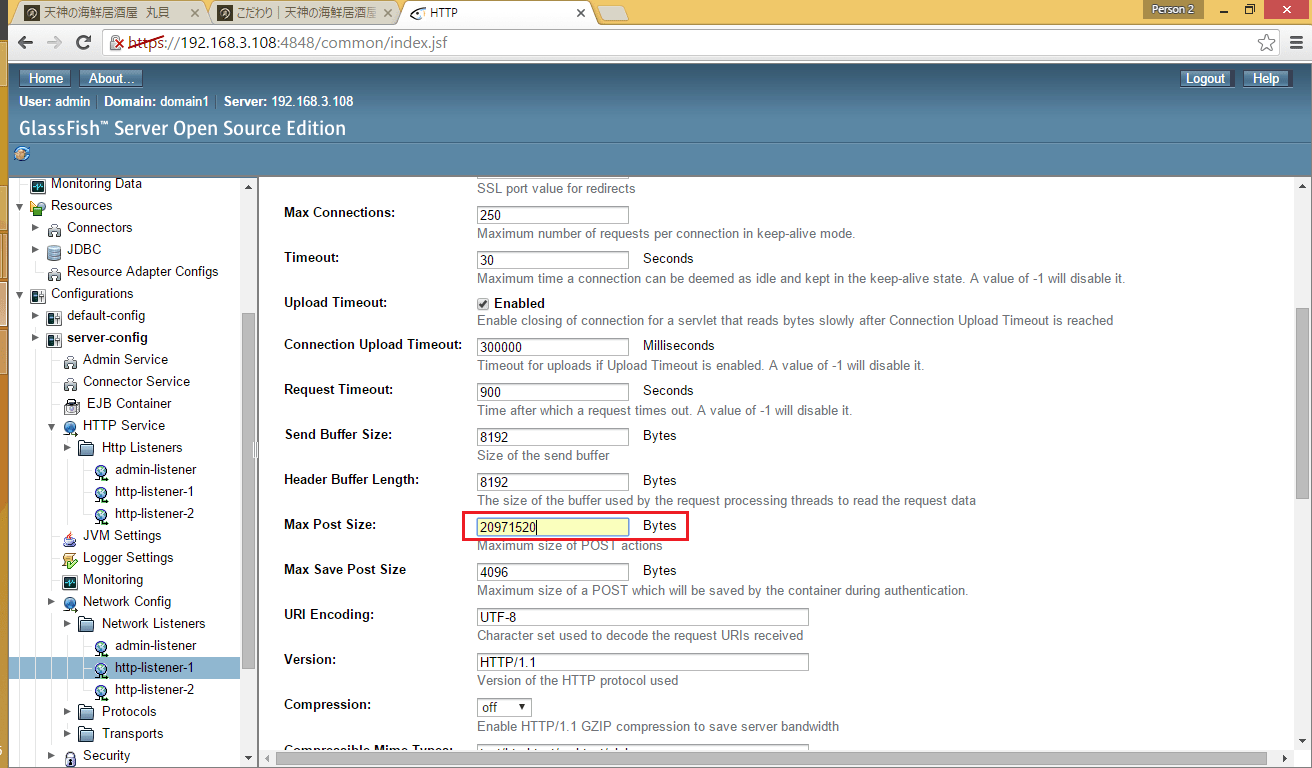
Task: Open the Help button
Action: (1266, 79)
